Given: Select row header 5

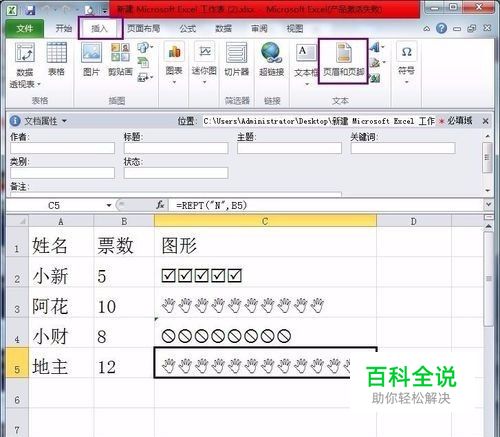Looking at the screenshot, I should click(17, 363).
